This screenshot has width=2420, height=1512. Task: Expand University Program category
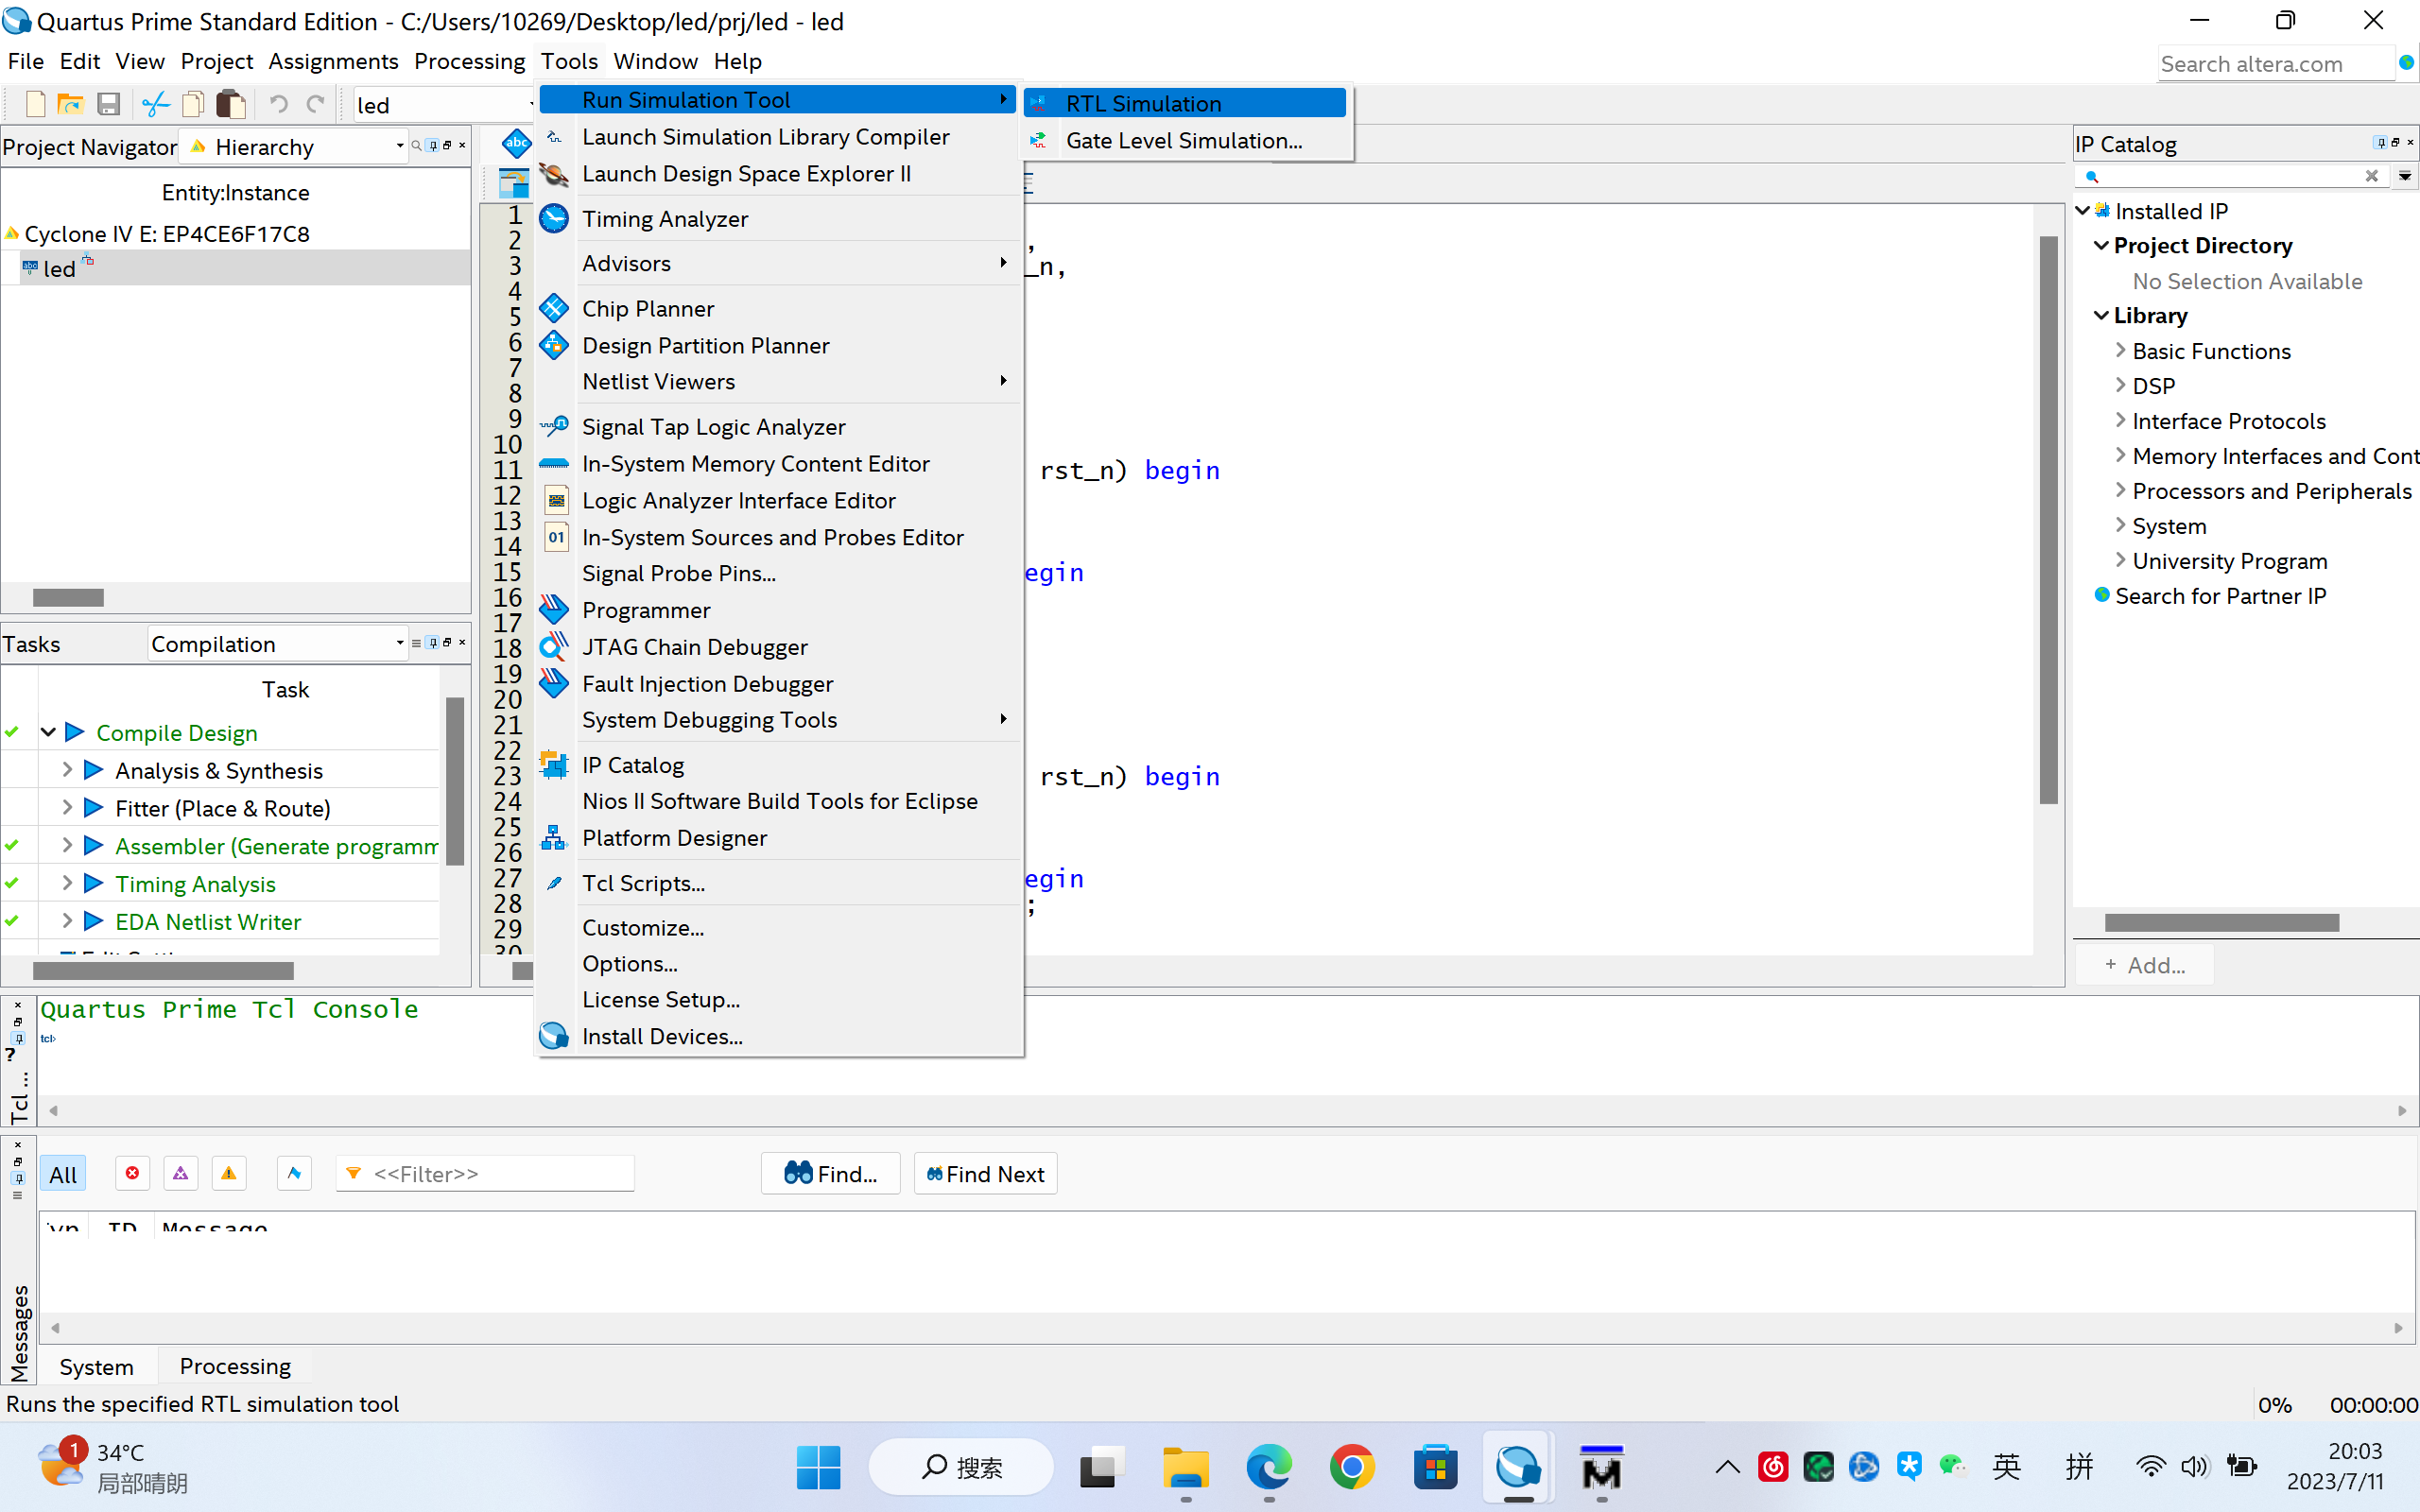click(2120, 560)
